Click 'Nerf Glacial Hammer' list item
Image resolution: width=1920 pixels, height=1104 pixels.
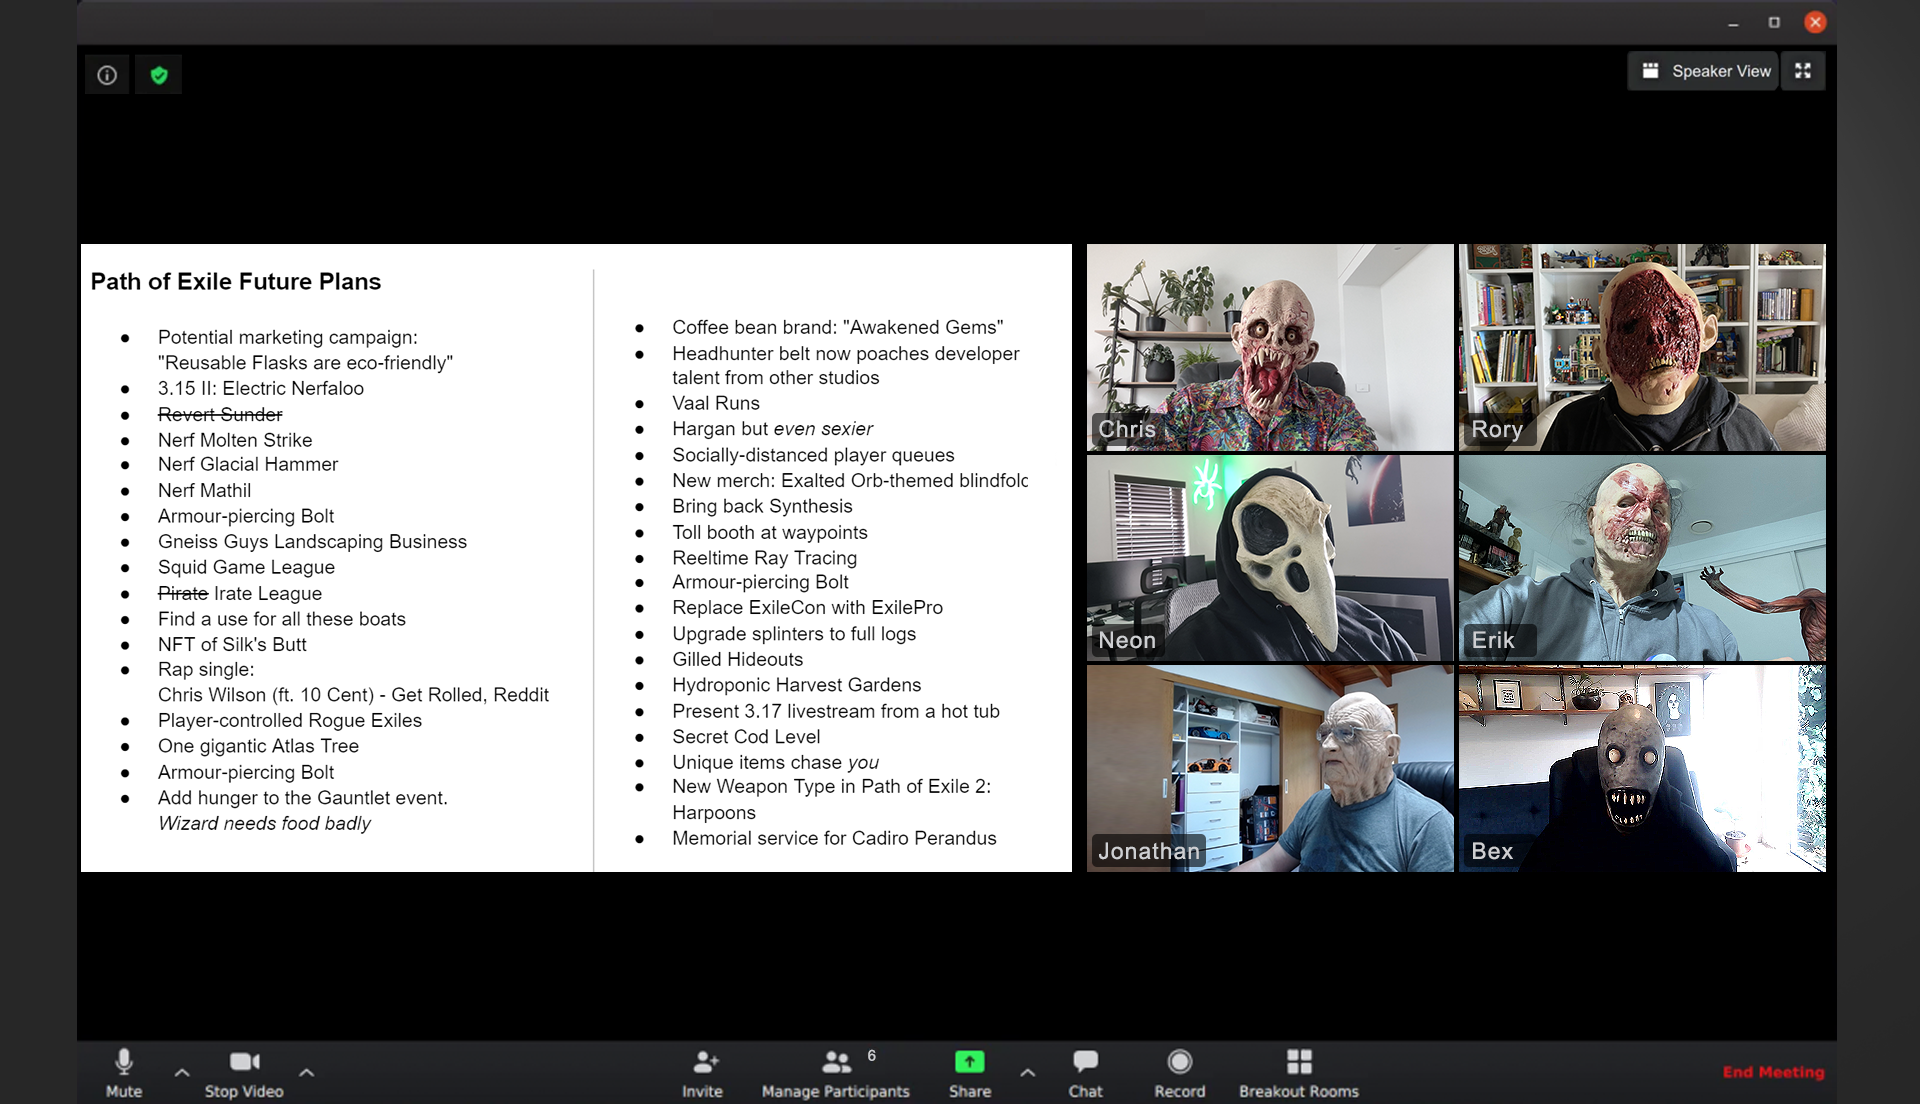(248, 464)
